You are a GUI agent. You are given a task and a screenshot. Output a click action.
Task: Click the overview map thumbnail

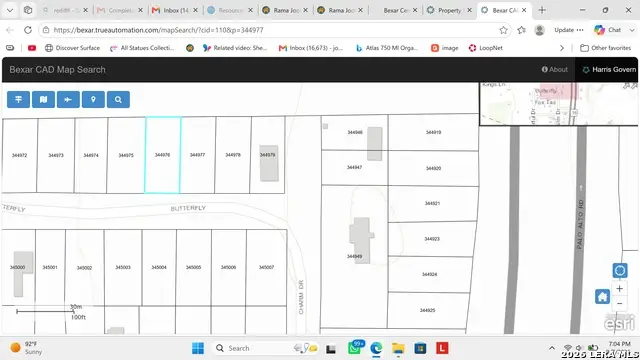click(x=558, y=104)
